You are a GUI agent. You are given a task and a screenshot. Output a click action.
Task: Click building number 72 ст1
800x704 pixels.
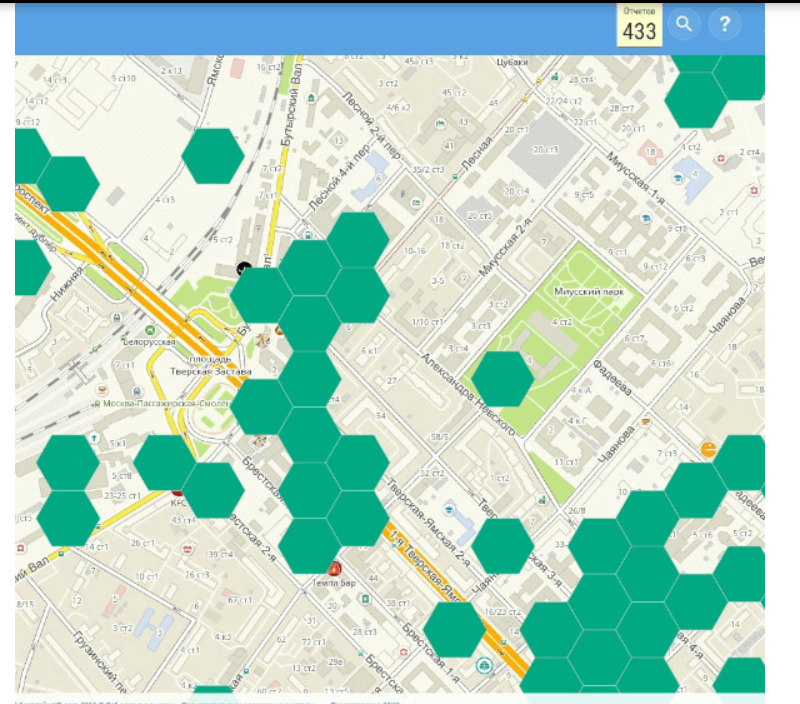click(x=314, y=642)
